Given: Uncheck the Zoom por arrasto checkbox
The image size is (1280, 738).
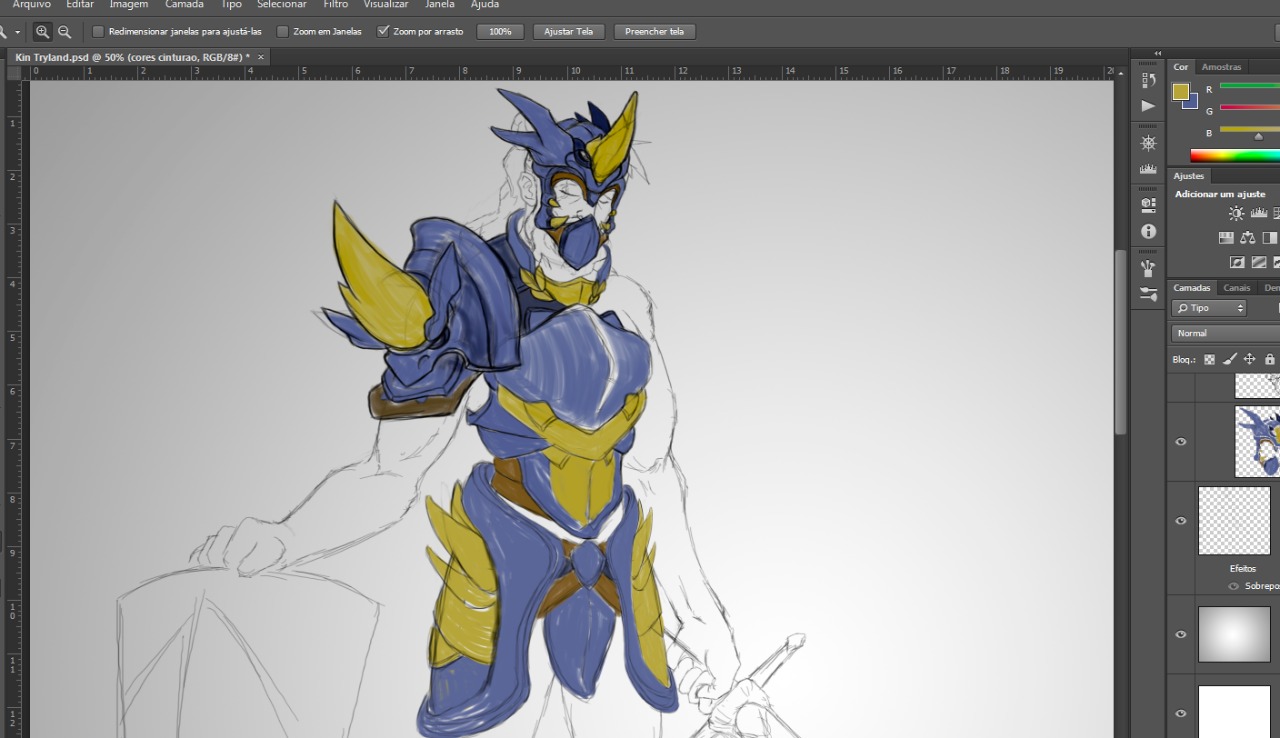Looking at the screenshot, I should point(383,32).
